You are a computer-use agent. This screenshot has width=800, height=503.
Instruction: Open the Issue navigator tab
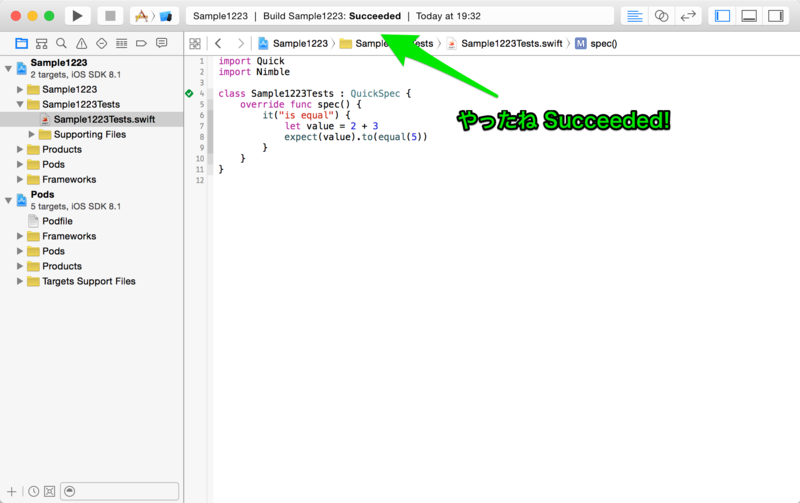(x=81, y=43)
